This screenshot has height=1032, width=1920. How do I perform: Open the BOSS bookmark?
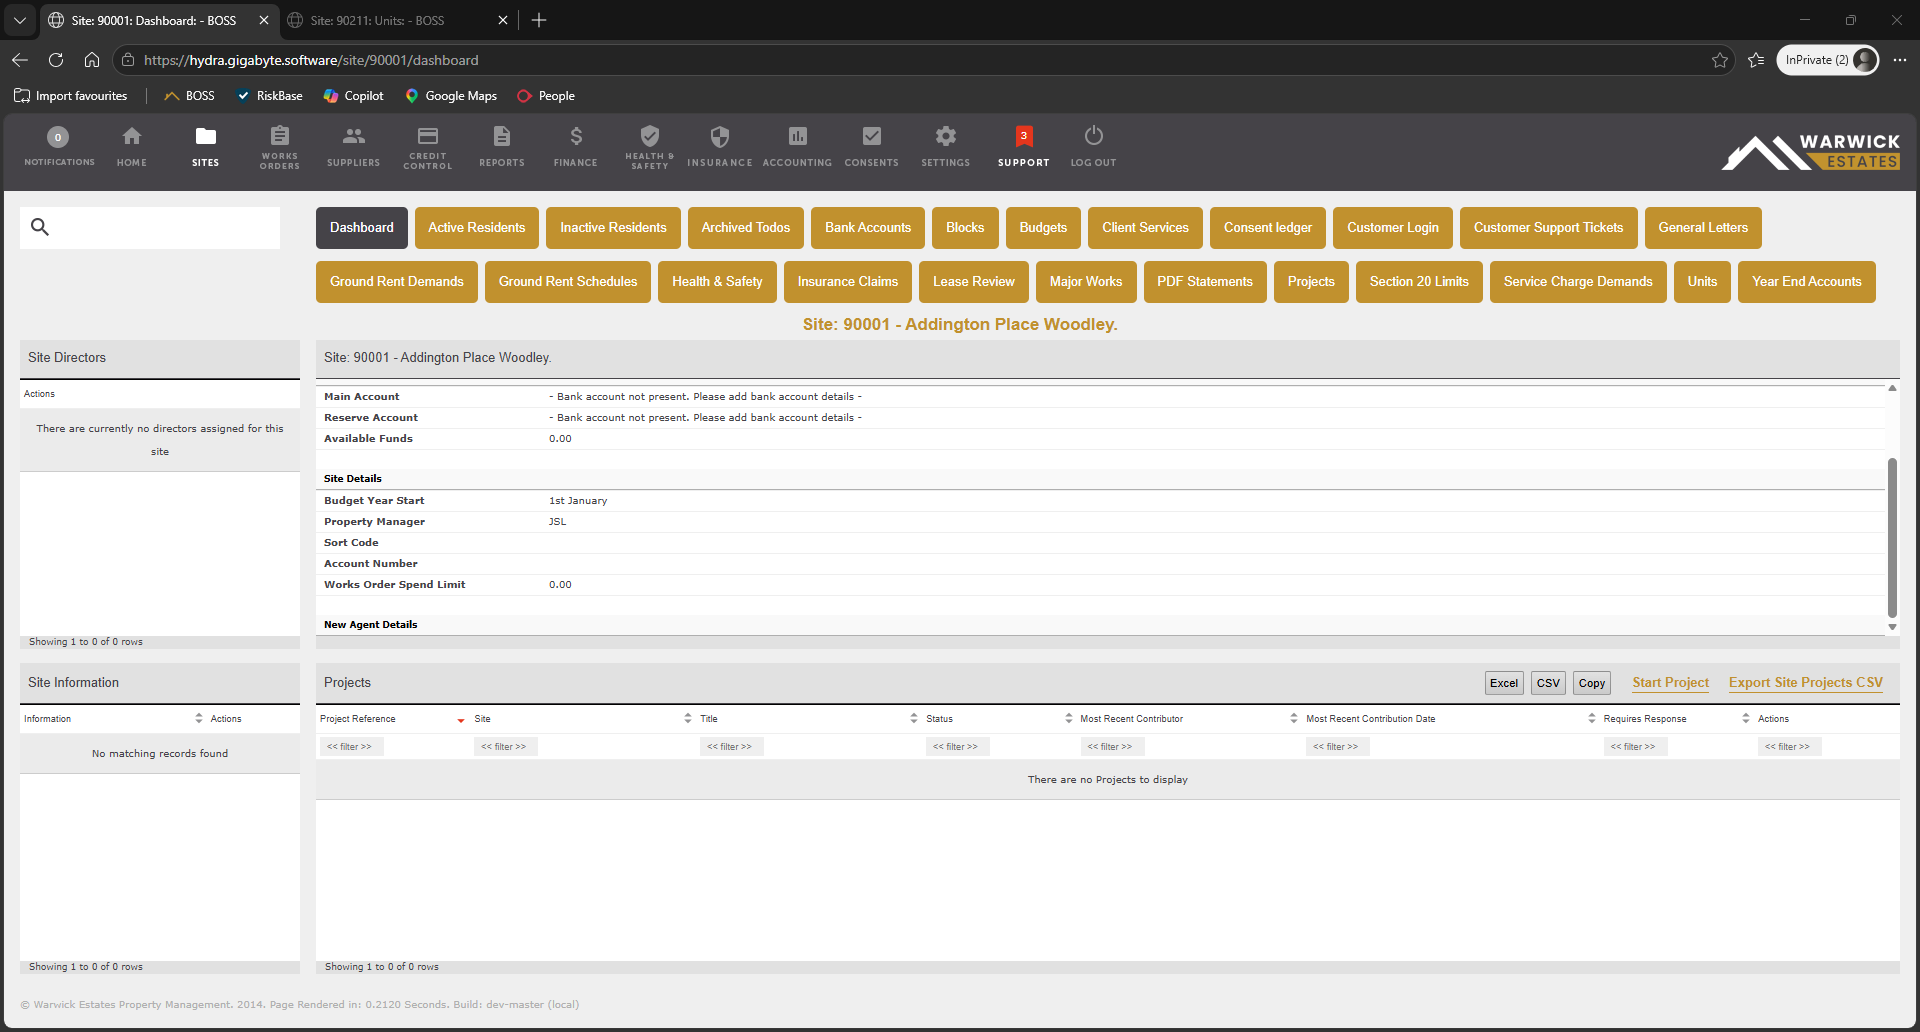(190, 96)
